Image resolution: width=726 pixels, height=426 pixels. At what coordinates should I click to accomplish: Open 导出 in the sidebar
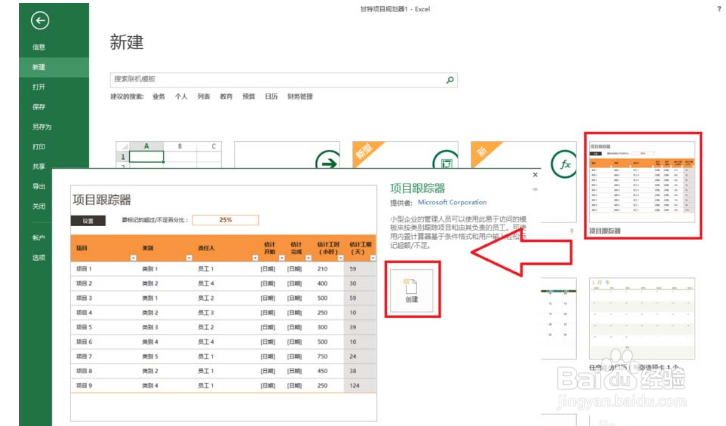click(39, 186)
